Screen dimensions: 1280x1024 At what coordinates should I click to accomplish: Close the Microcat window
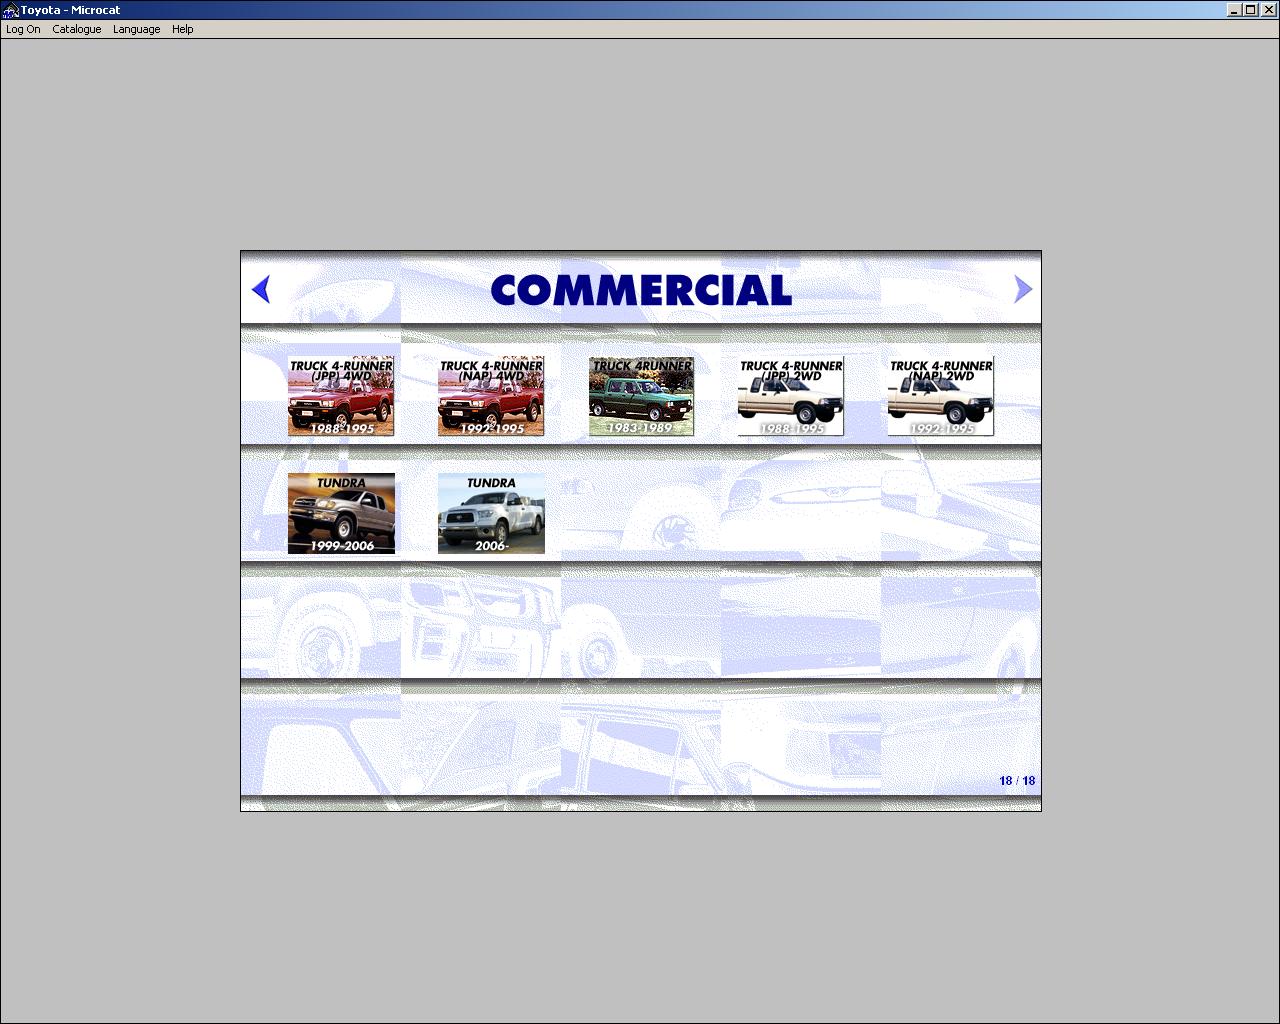(1268, 10)
